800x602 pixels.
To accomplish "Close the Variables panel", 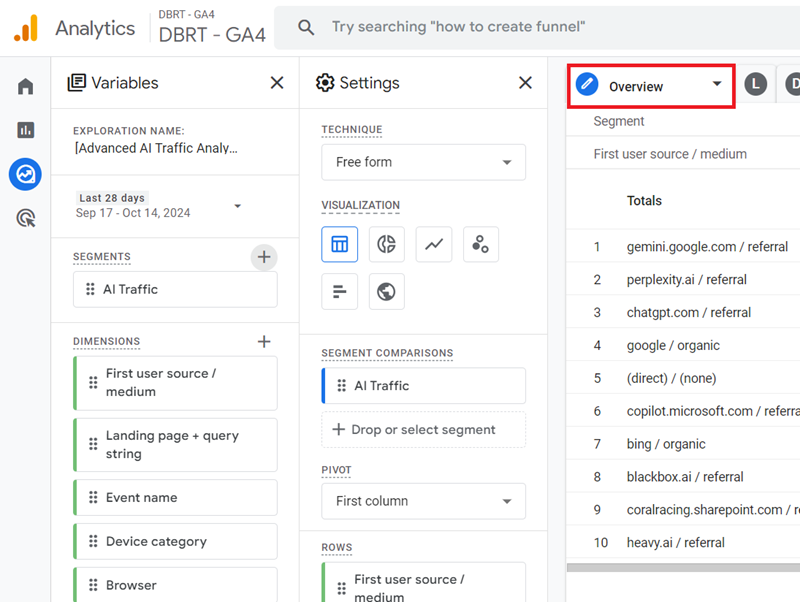I will 277,83.
